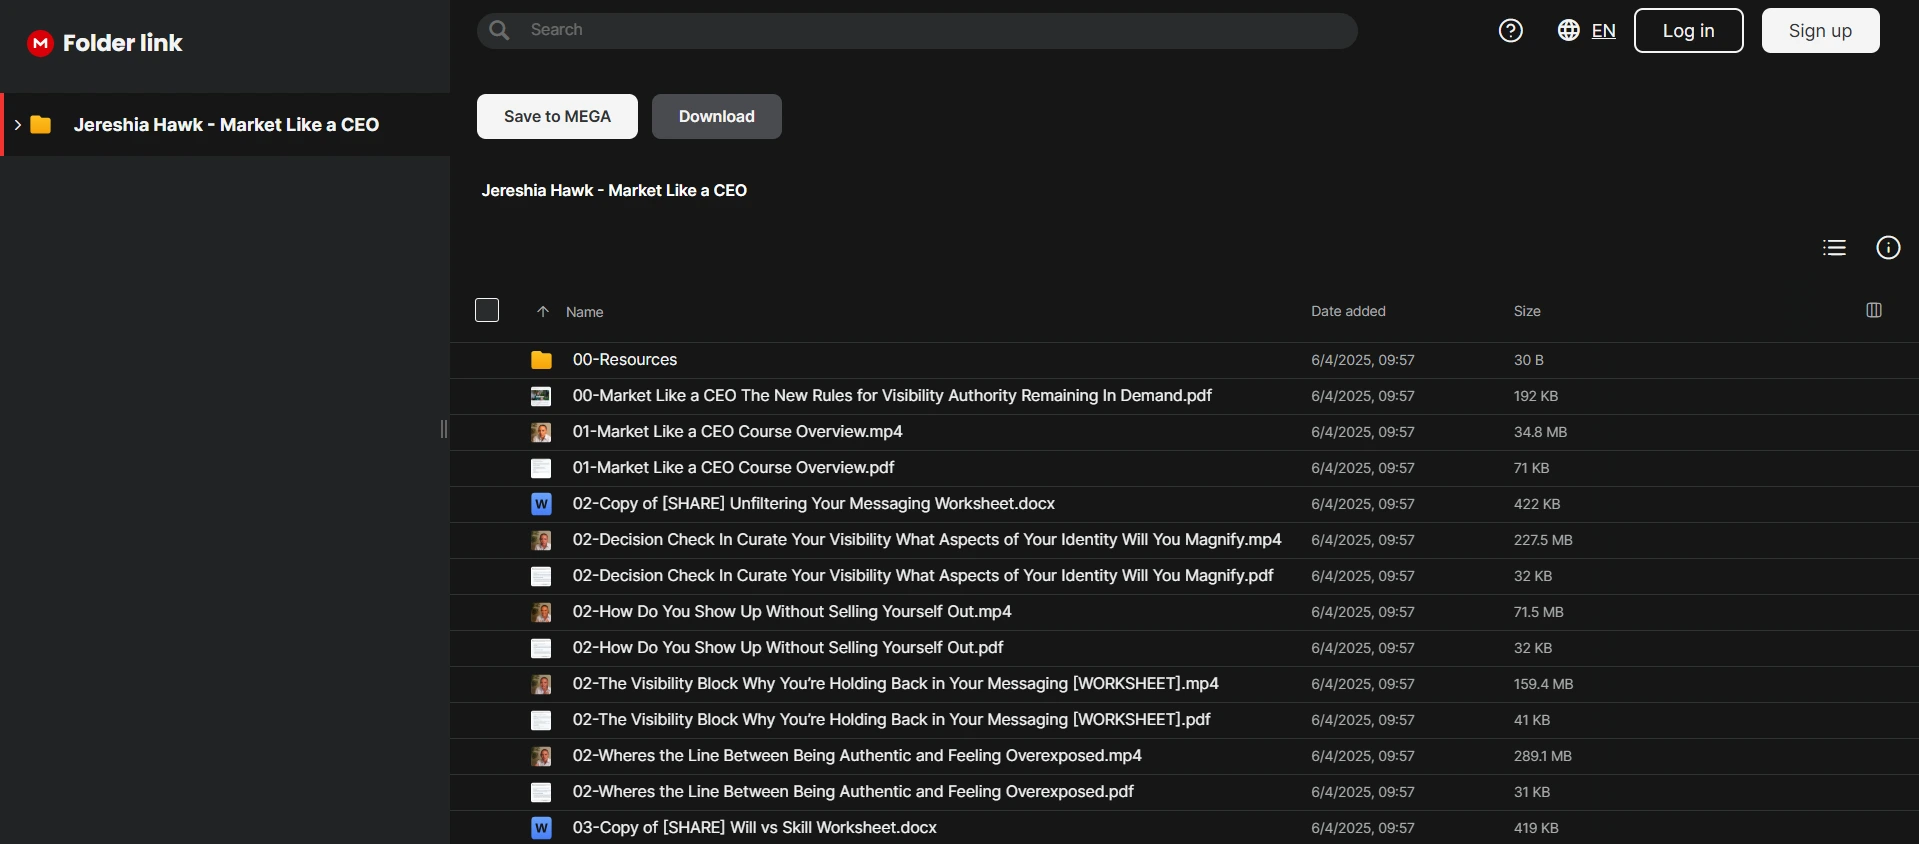Sort by the Name column header
This screenshot has height=844, width=1919.
[x=585, y=312]
